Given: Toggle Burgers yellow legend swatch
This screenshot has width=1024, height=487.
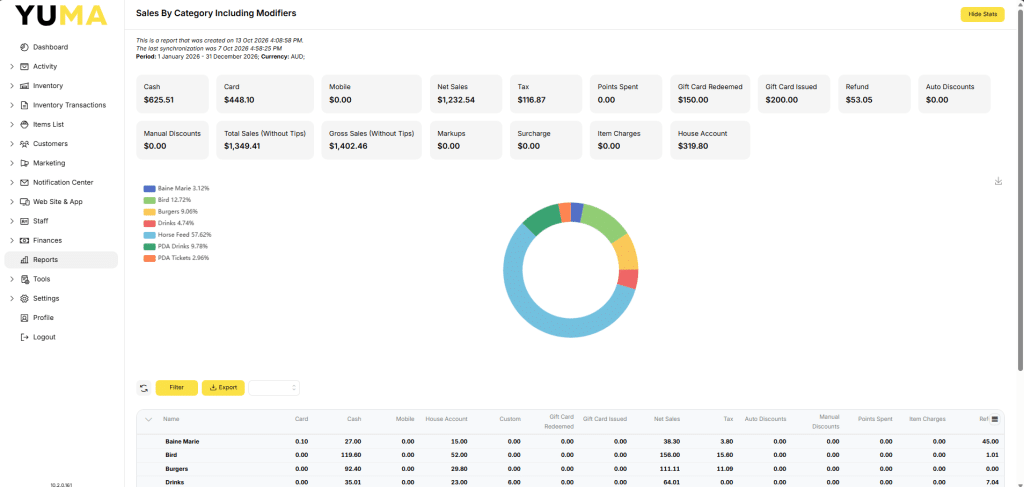Looking at the screenshot, I should [x=149, y=212].
